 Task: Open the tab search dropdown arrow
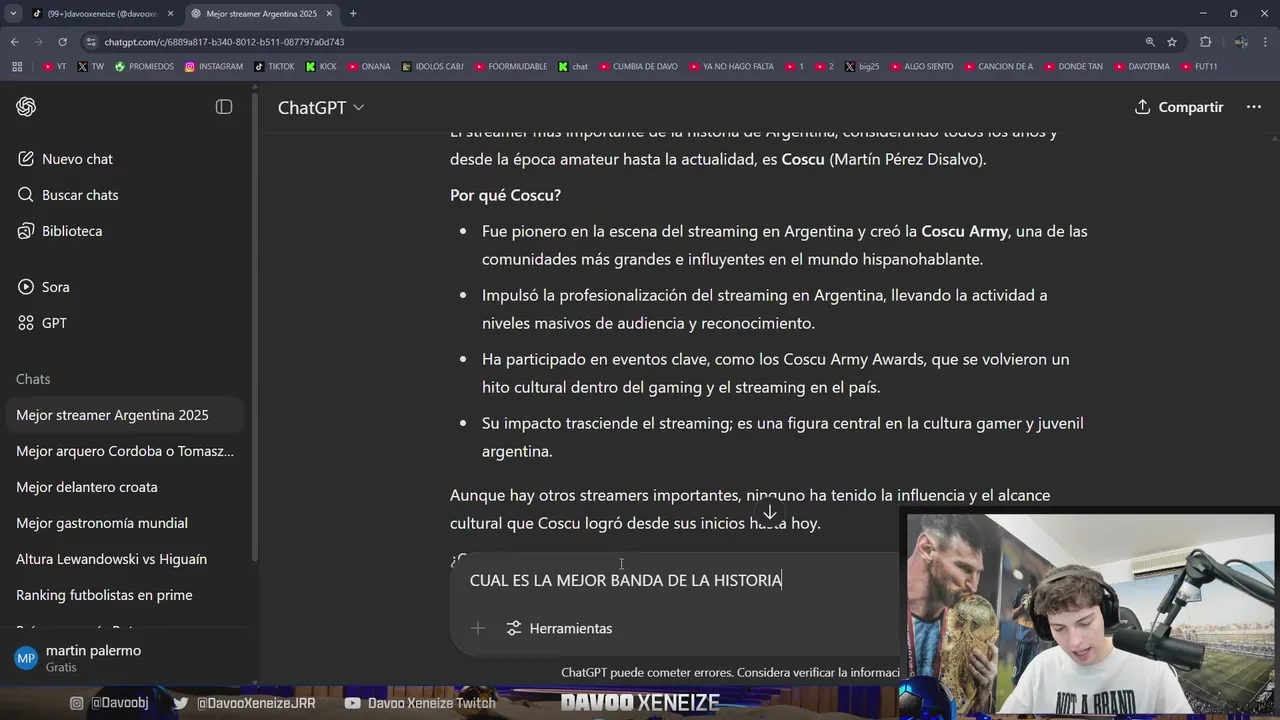(13, 14)
